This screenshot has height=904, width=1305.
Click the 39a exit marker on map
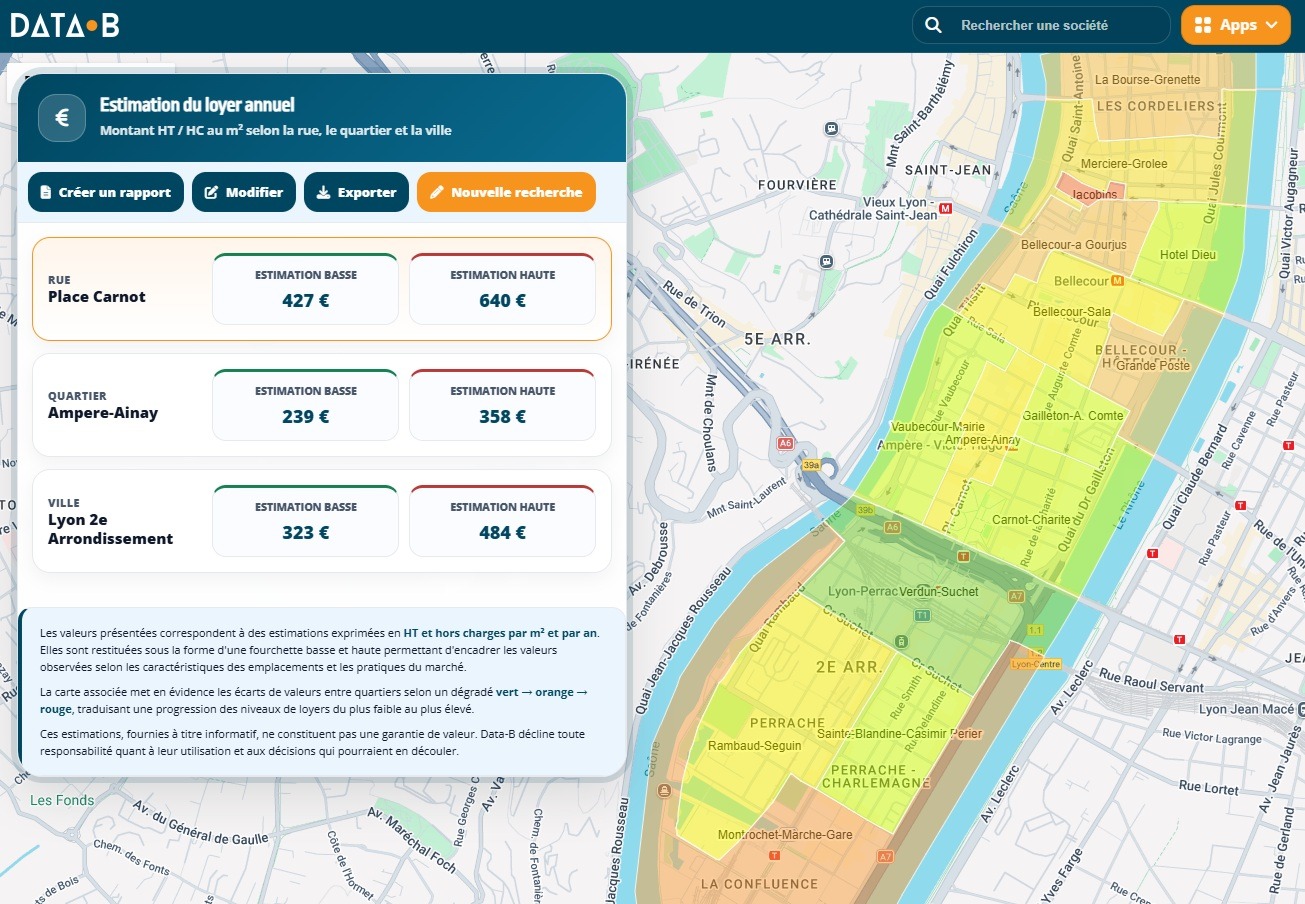(811, 465)
